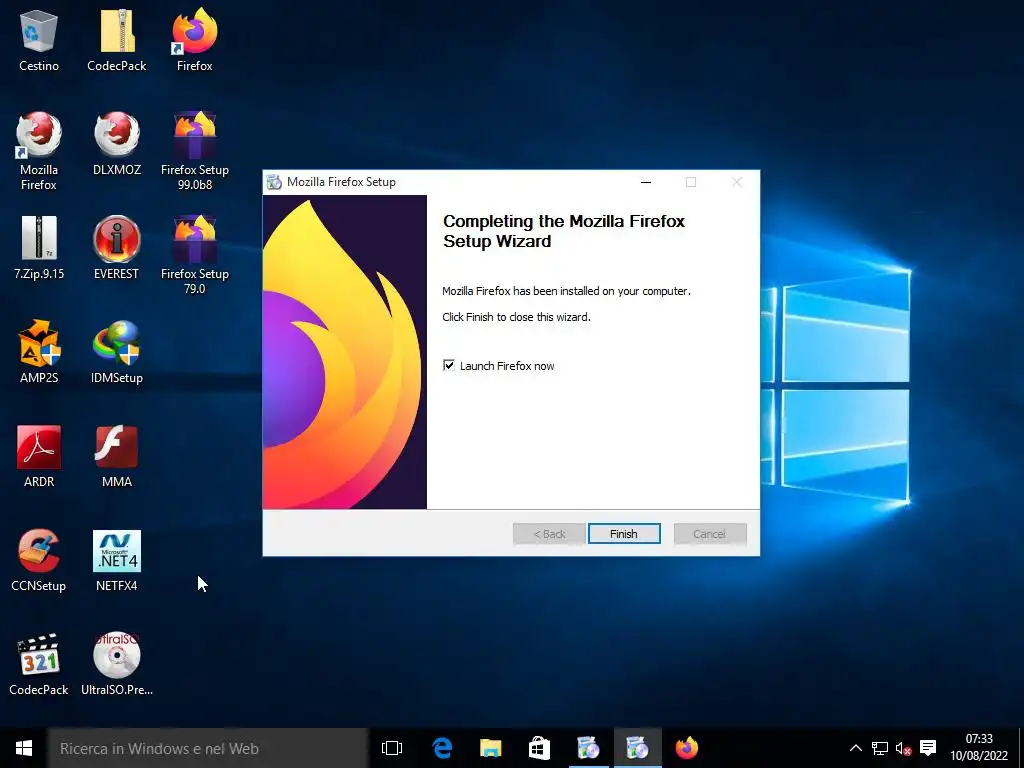Screen dimensions: 1024x768
Task: Switch to the active Firefox Setup taskbar item
Action: coord(637,748)
